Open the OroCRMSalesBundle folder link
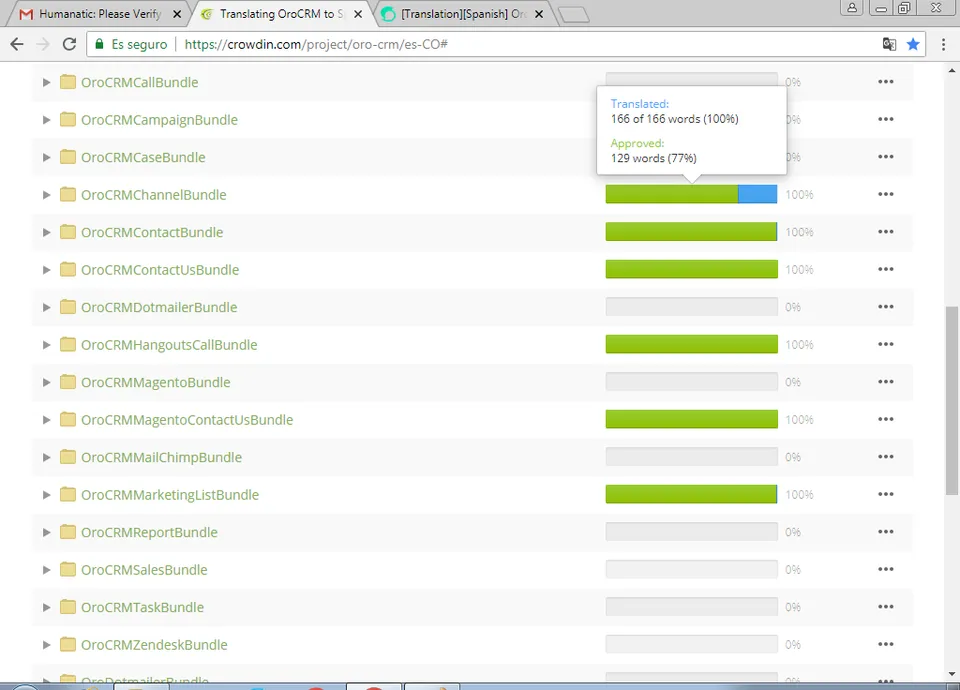Viewport: 960px width, 690px height. [x=144, y=570]
